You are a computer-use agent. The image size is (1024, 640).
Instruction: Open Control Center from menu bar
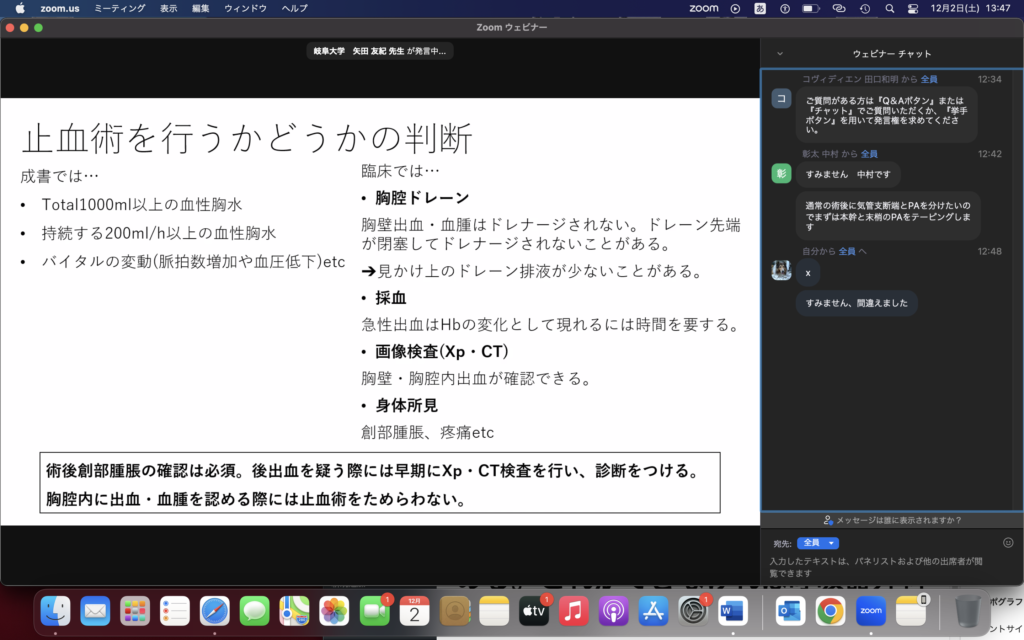click(x=911, y=8)
